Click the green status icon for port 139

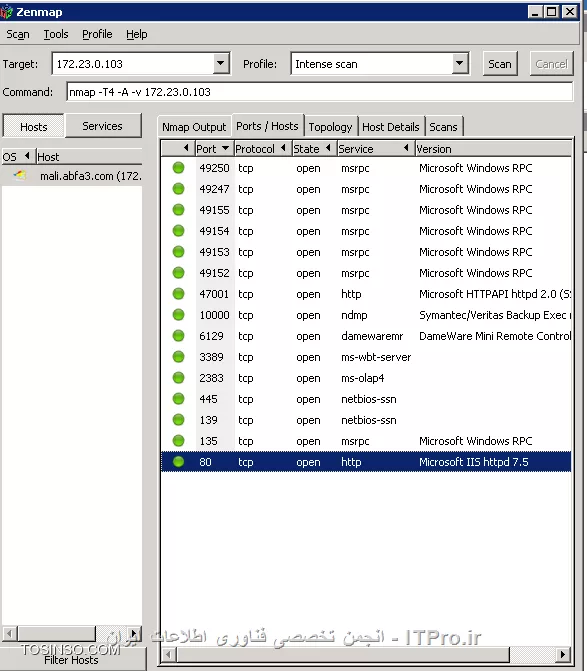point(178,419)
